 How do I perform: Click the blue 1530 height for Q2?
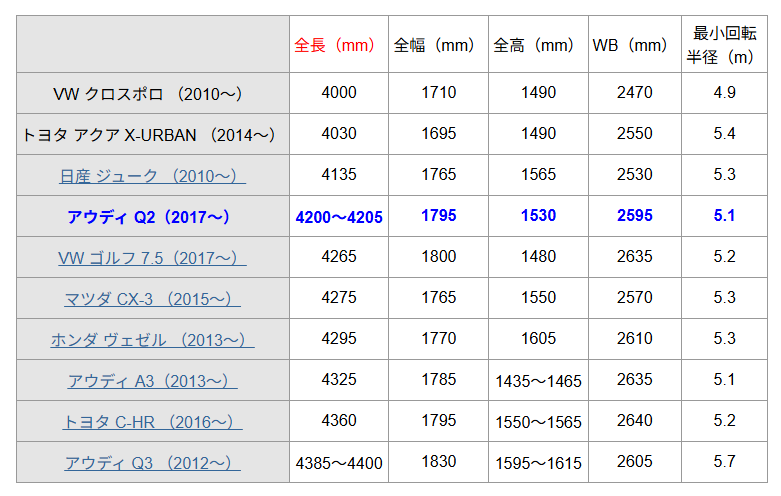coord(538,215)
